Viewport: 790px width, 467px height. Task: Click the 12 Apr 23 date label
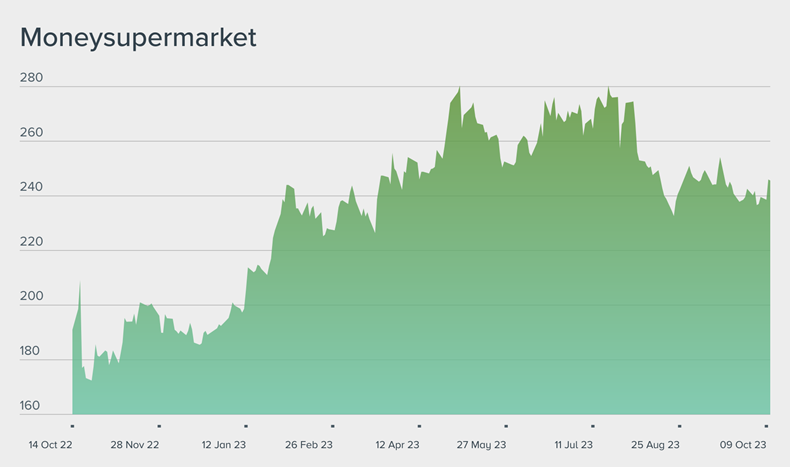click(397, 445)
